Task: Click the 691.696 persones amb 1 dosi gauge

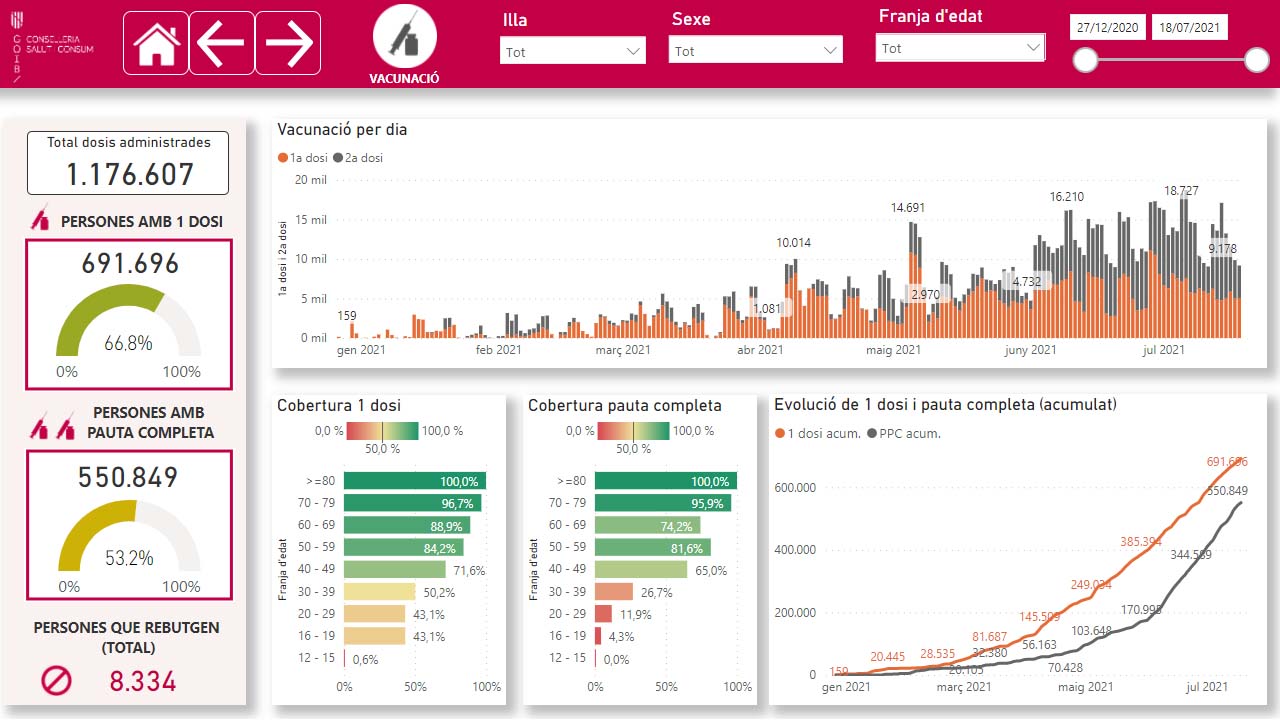Action: point(128,315)
